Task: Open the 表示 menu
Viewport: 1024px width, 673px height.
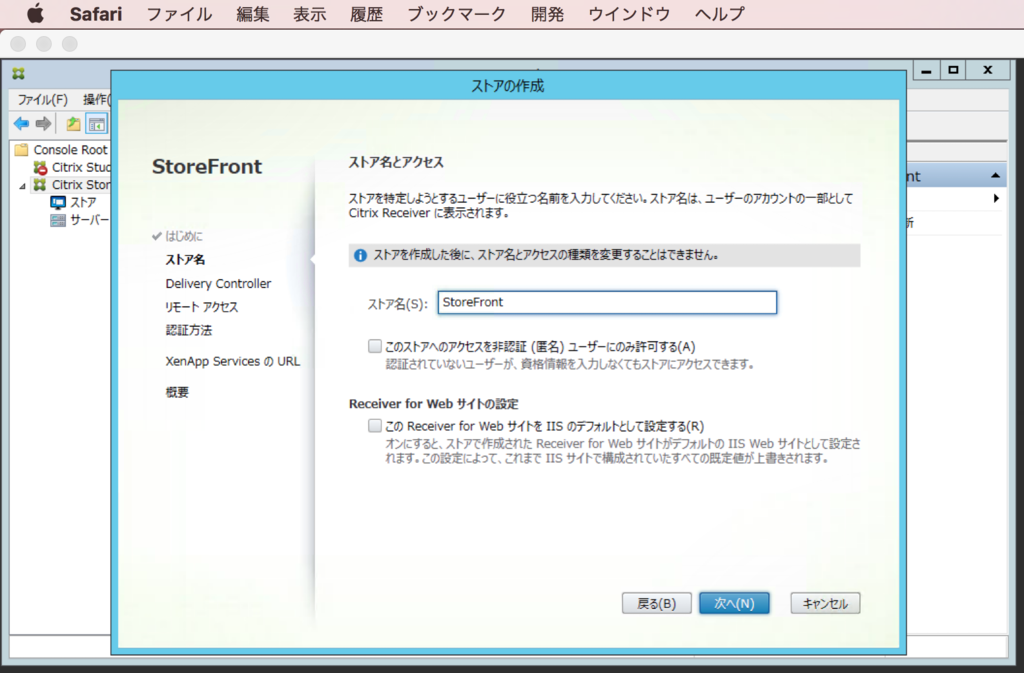Action: (310, 14)
